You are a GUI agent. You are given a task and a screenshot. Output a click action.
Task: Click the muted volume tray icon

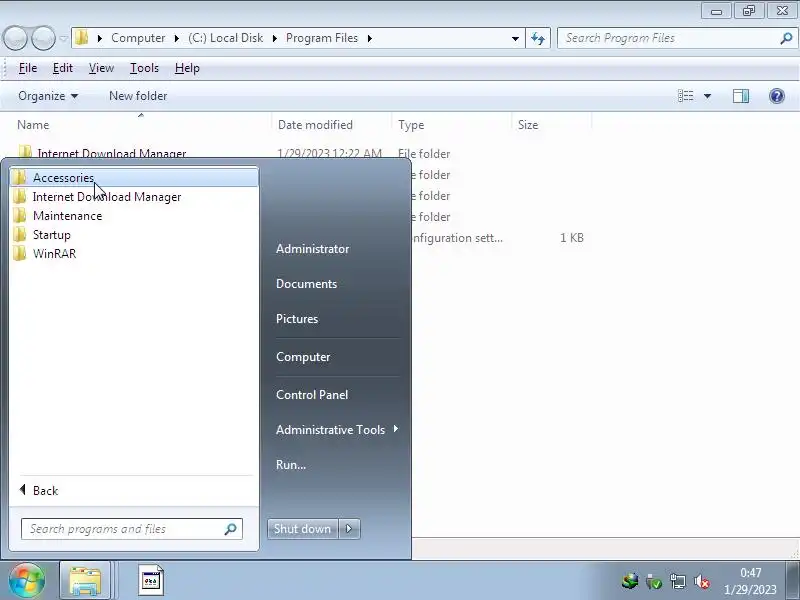[702, 581]
